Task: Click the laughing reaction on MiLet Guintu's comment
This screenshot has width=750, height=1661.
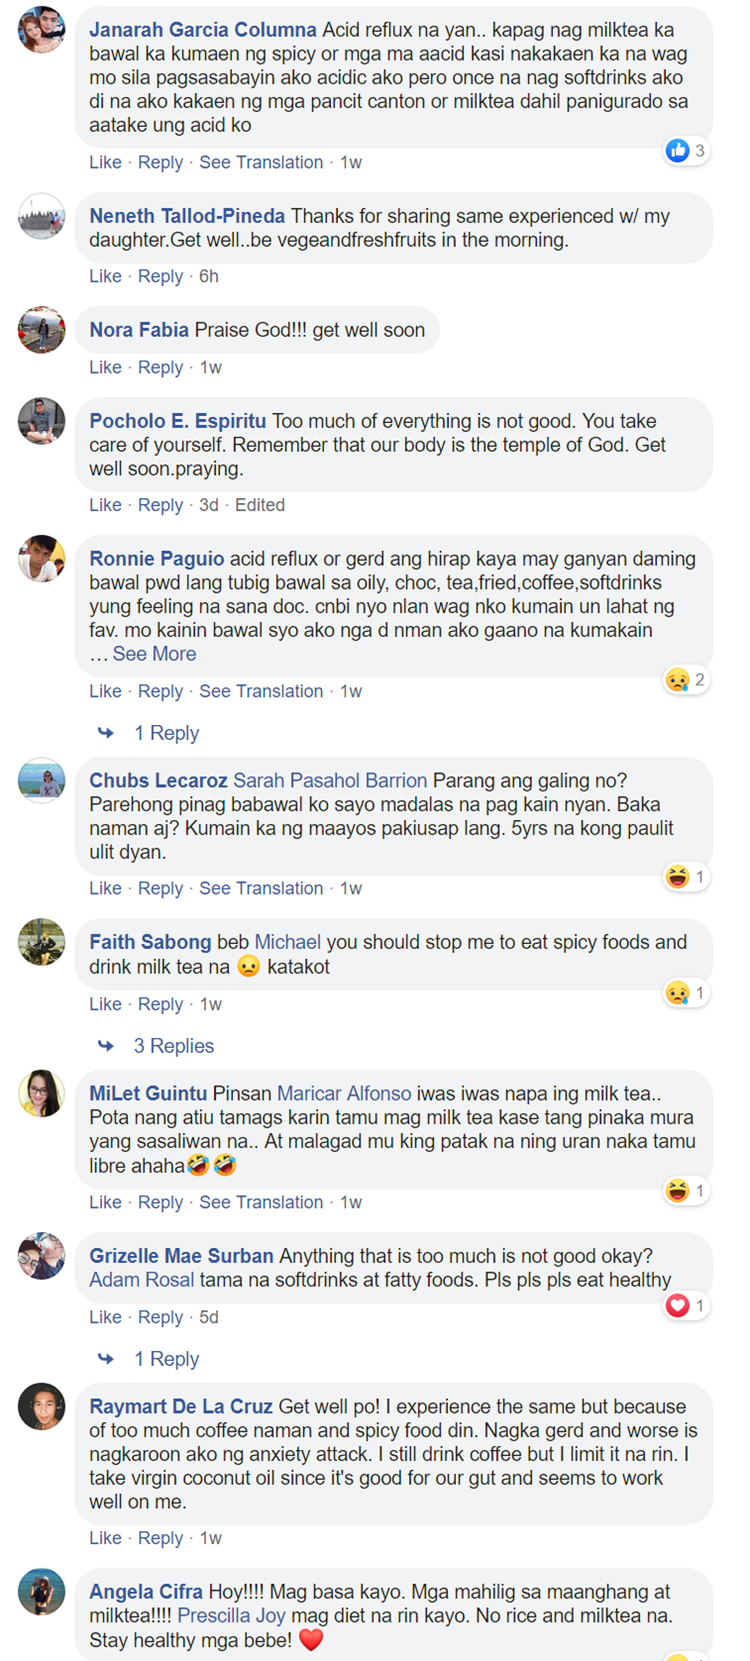Action: pyautogui.click(x=678, y=1191)
